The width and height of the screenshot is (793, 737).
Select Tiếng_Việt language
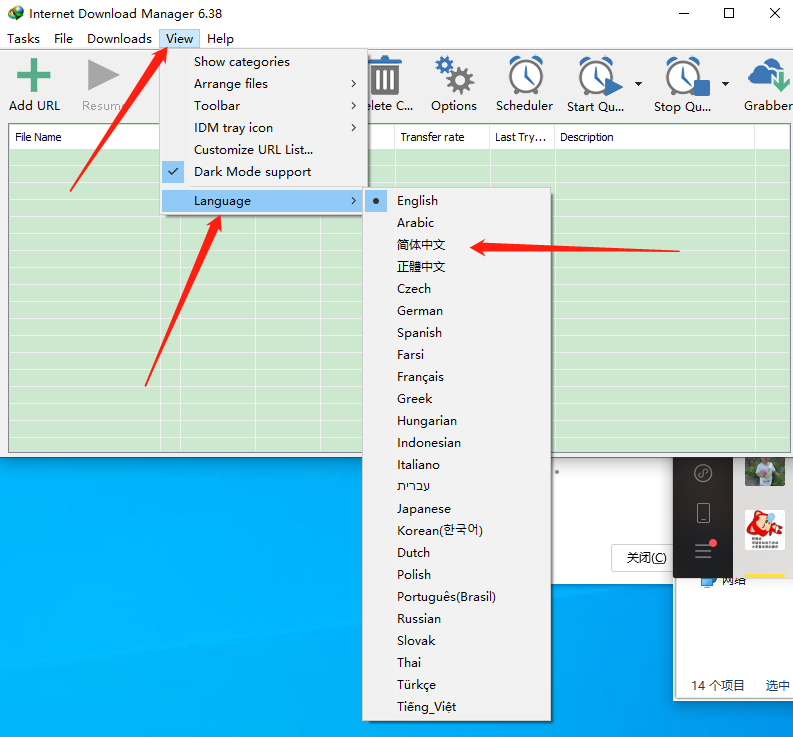[457, 707]
